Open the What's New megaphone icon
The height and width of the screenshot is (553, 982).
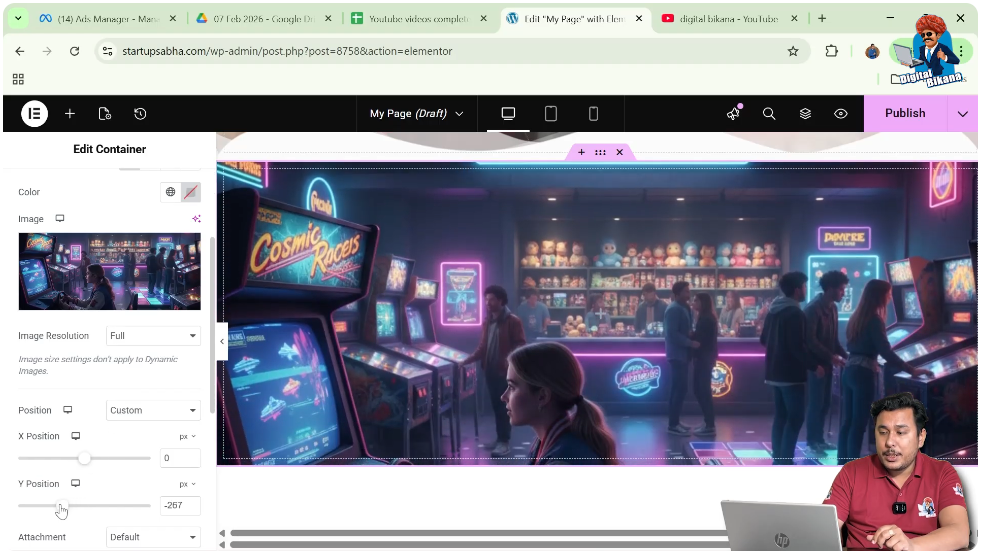(733, 114)
